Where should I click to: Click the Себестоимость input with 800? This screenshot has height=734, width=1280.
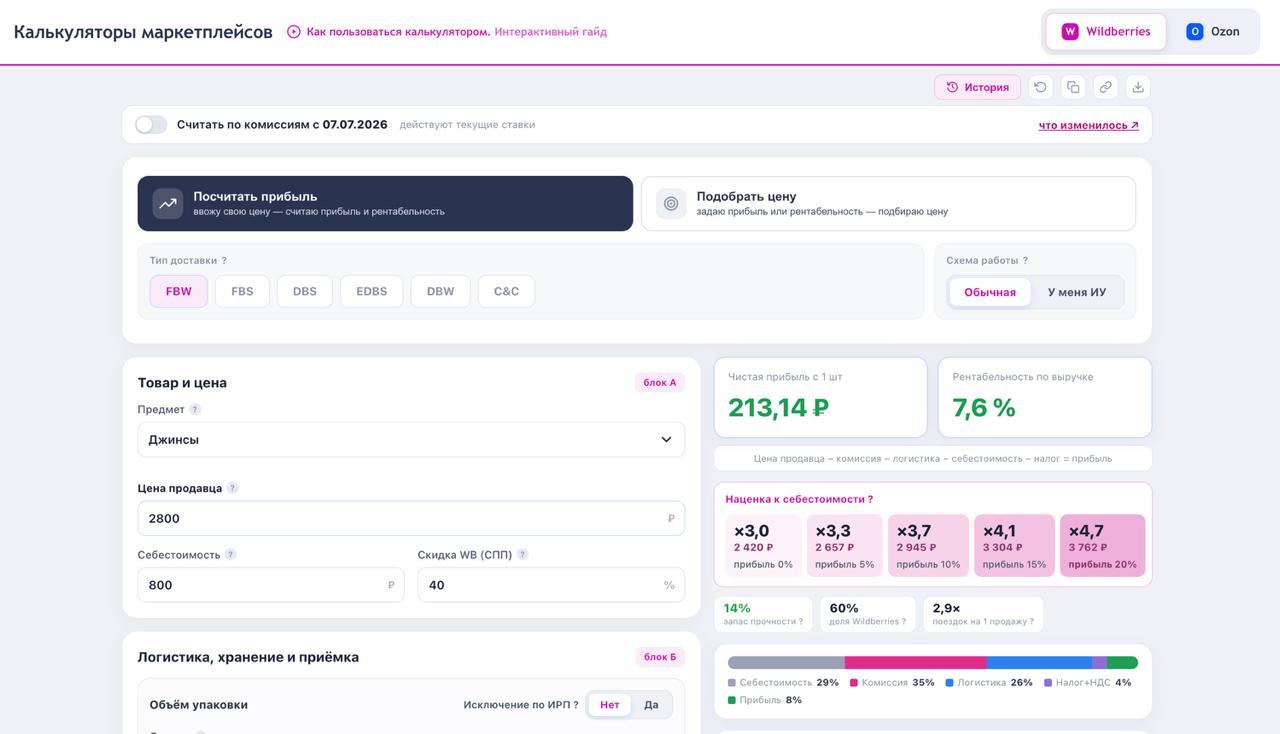[271, 585]
